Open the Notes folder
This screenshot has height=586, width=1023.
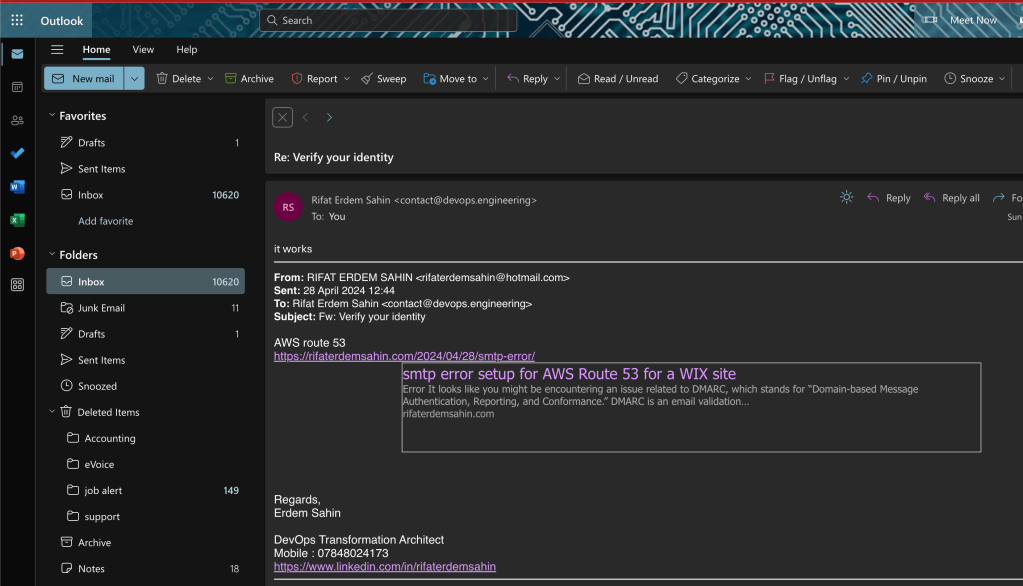pos(145,568)
